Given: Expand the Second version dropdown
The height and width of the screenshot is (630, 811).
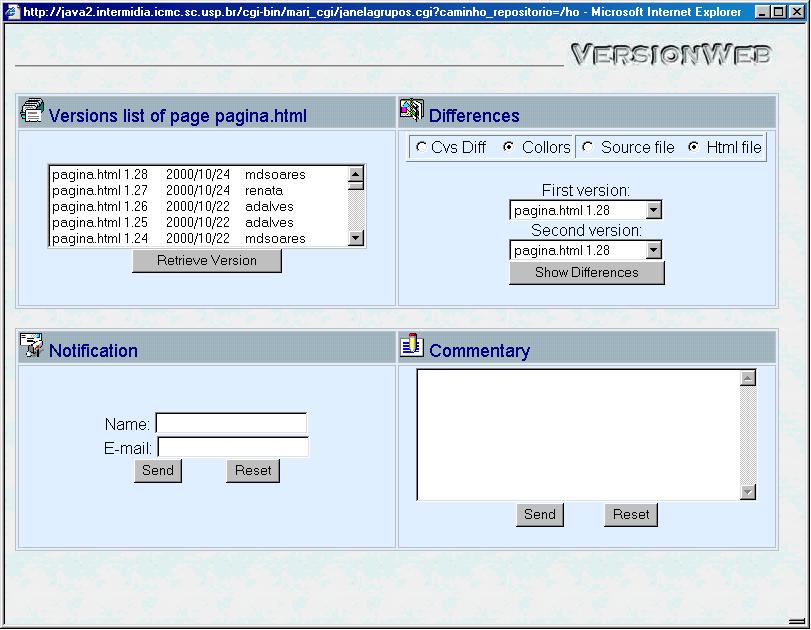Looking at the screenshot, I should 653,250.
